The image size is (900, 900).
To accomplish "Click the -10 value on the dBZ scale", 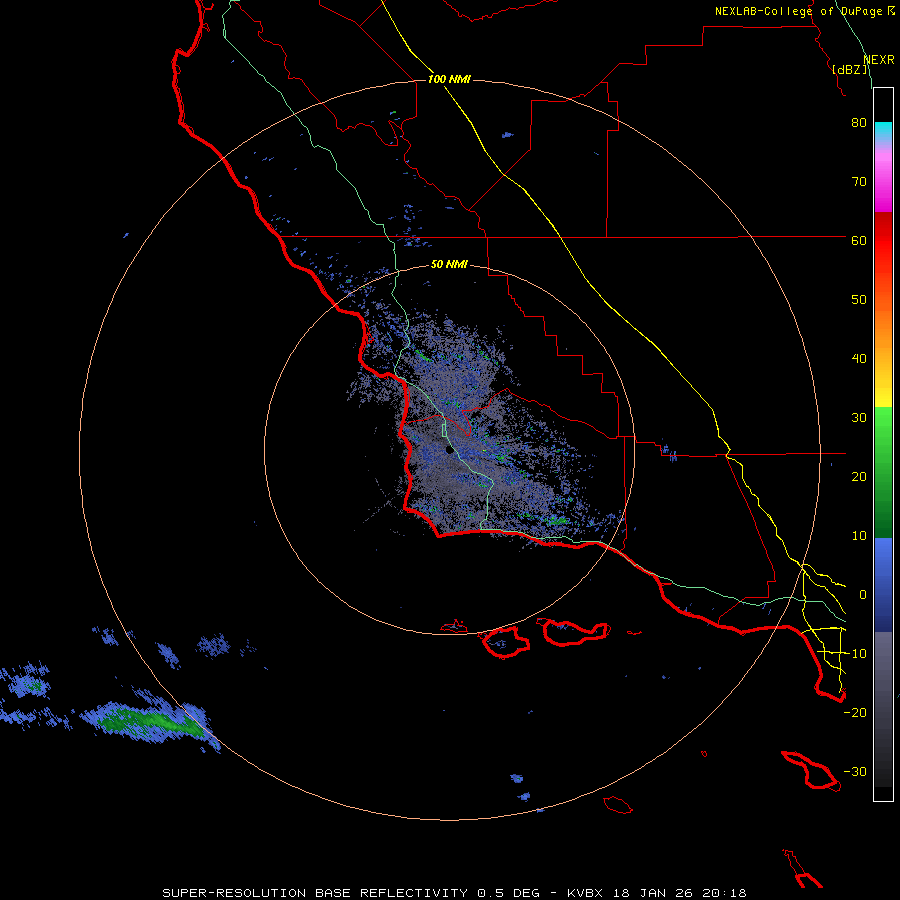I will [855, 654].
